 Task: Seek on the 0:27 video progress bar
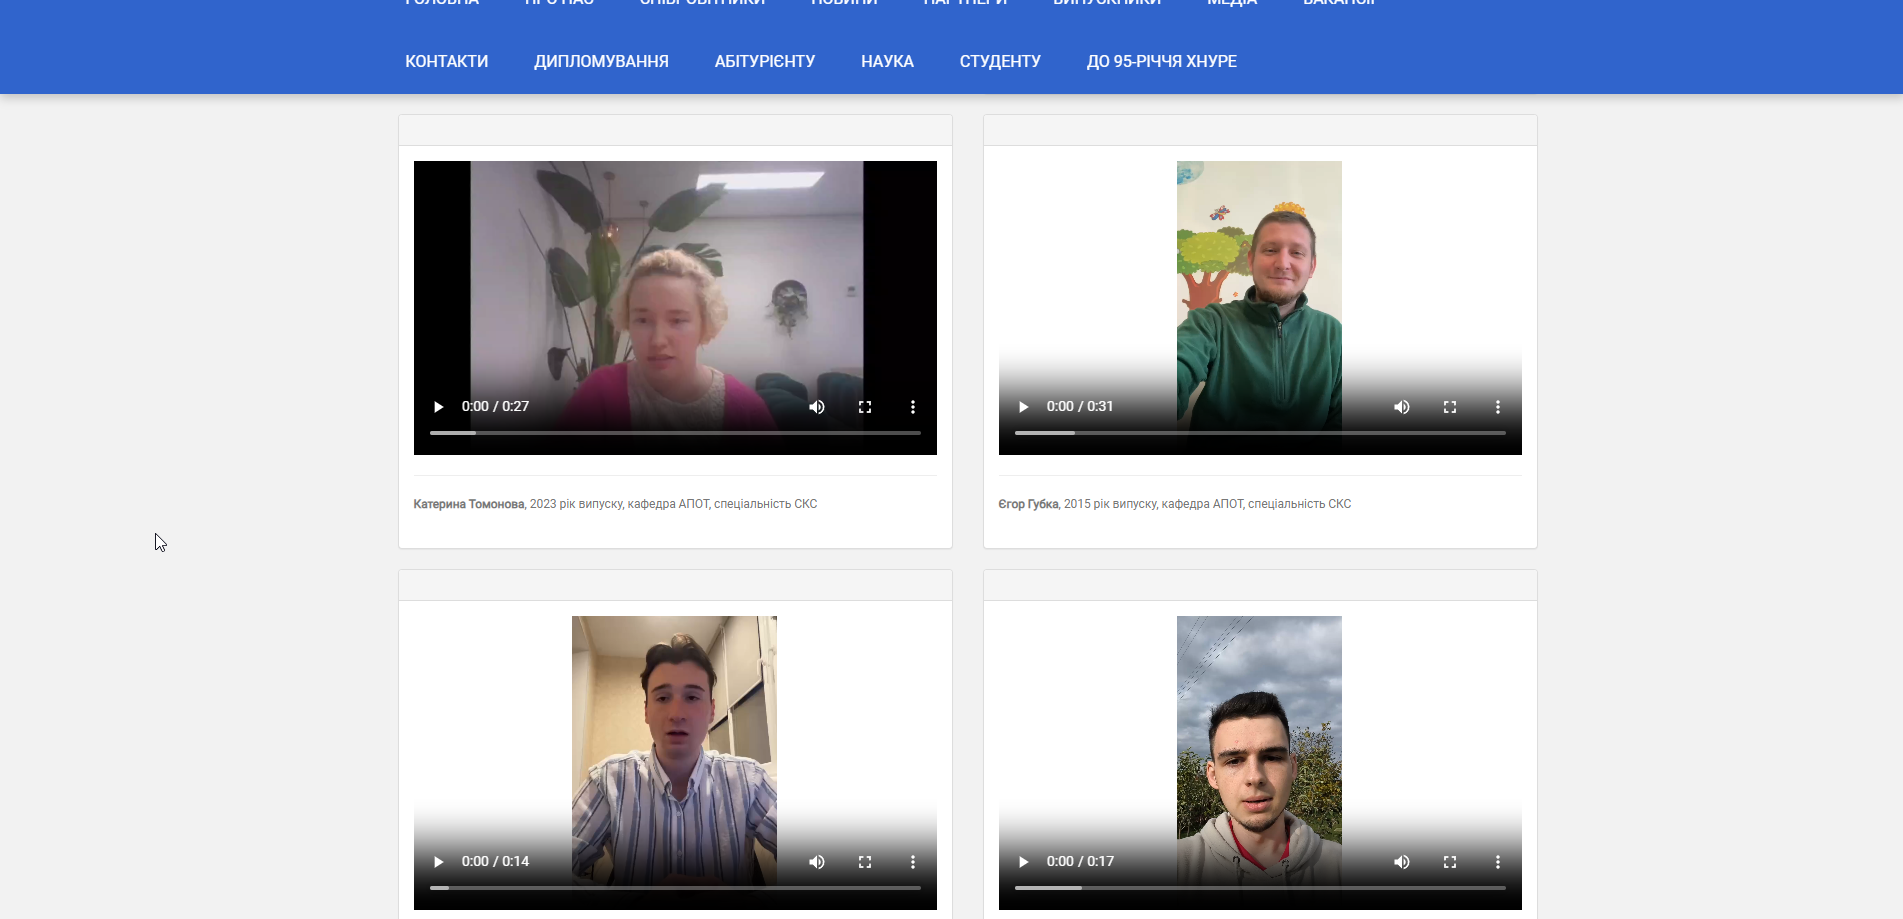[675, 433]
